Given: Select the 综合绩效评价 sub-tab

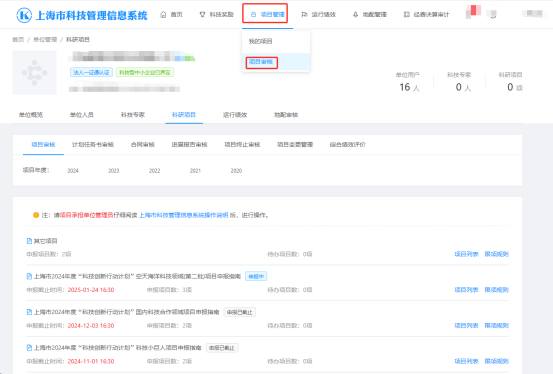Looking at the screenshot, I should click(348, 144).
